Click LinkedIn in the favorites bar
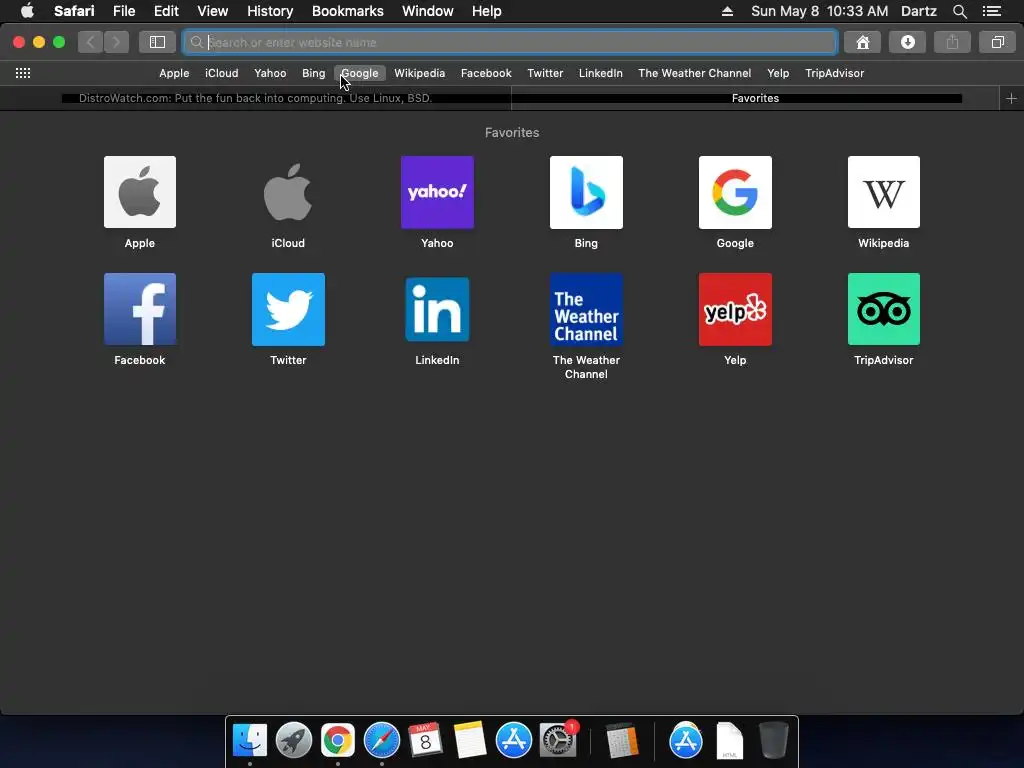The width and height of the screenshot is (1024, 768). click(600, 73)
